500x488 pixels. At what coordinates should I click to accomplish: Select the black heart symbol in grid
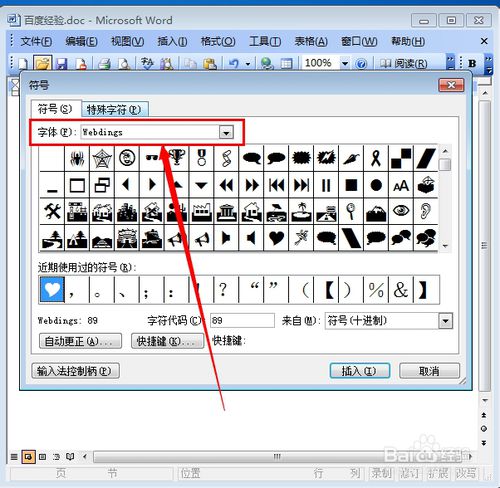pyautogui.click(x=276, y=238)
